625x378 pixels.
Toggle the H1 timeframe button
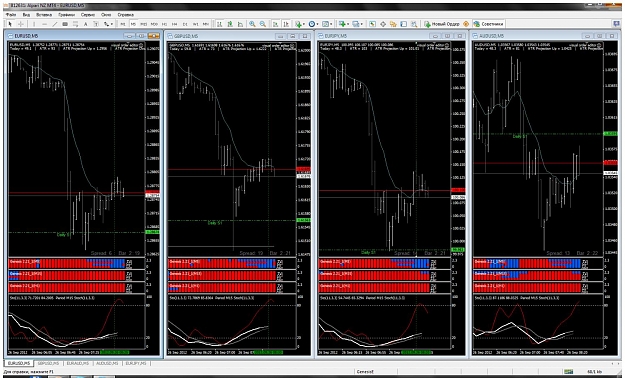[164, 24]
